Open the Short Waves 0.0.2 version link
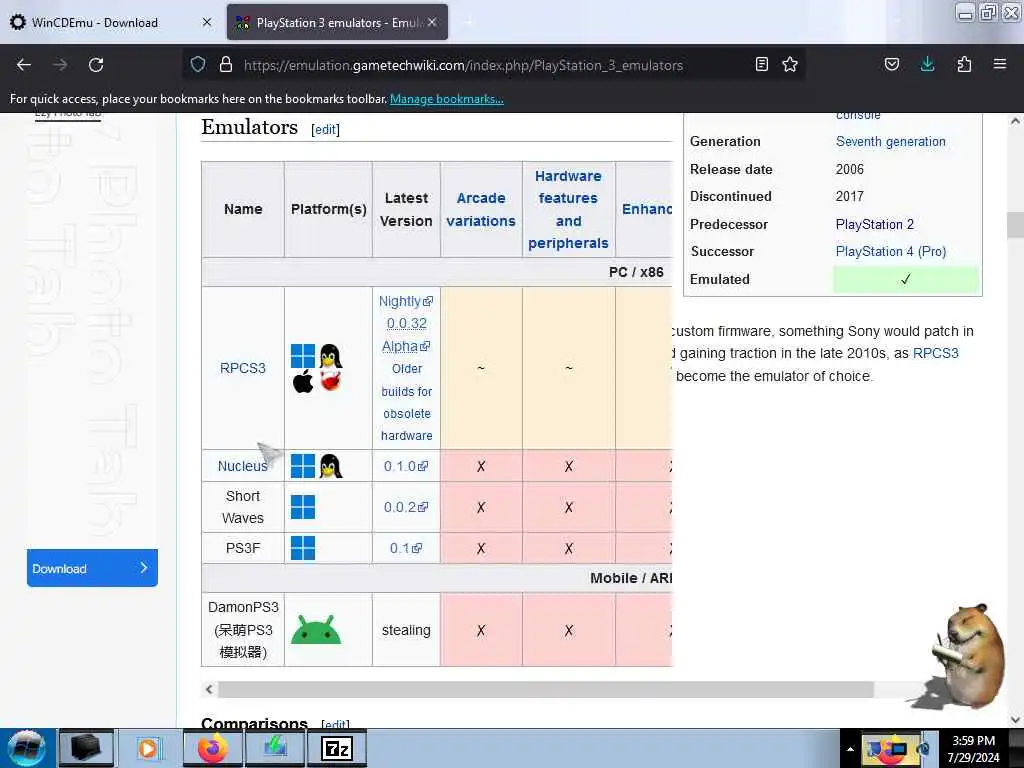 pyautogui.click(x=406, y=507)
